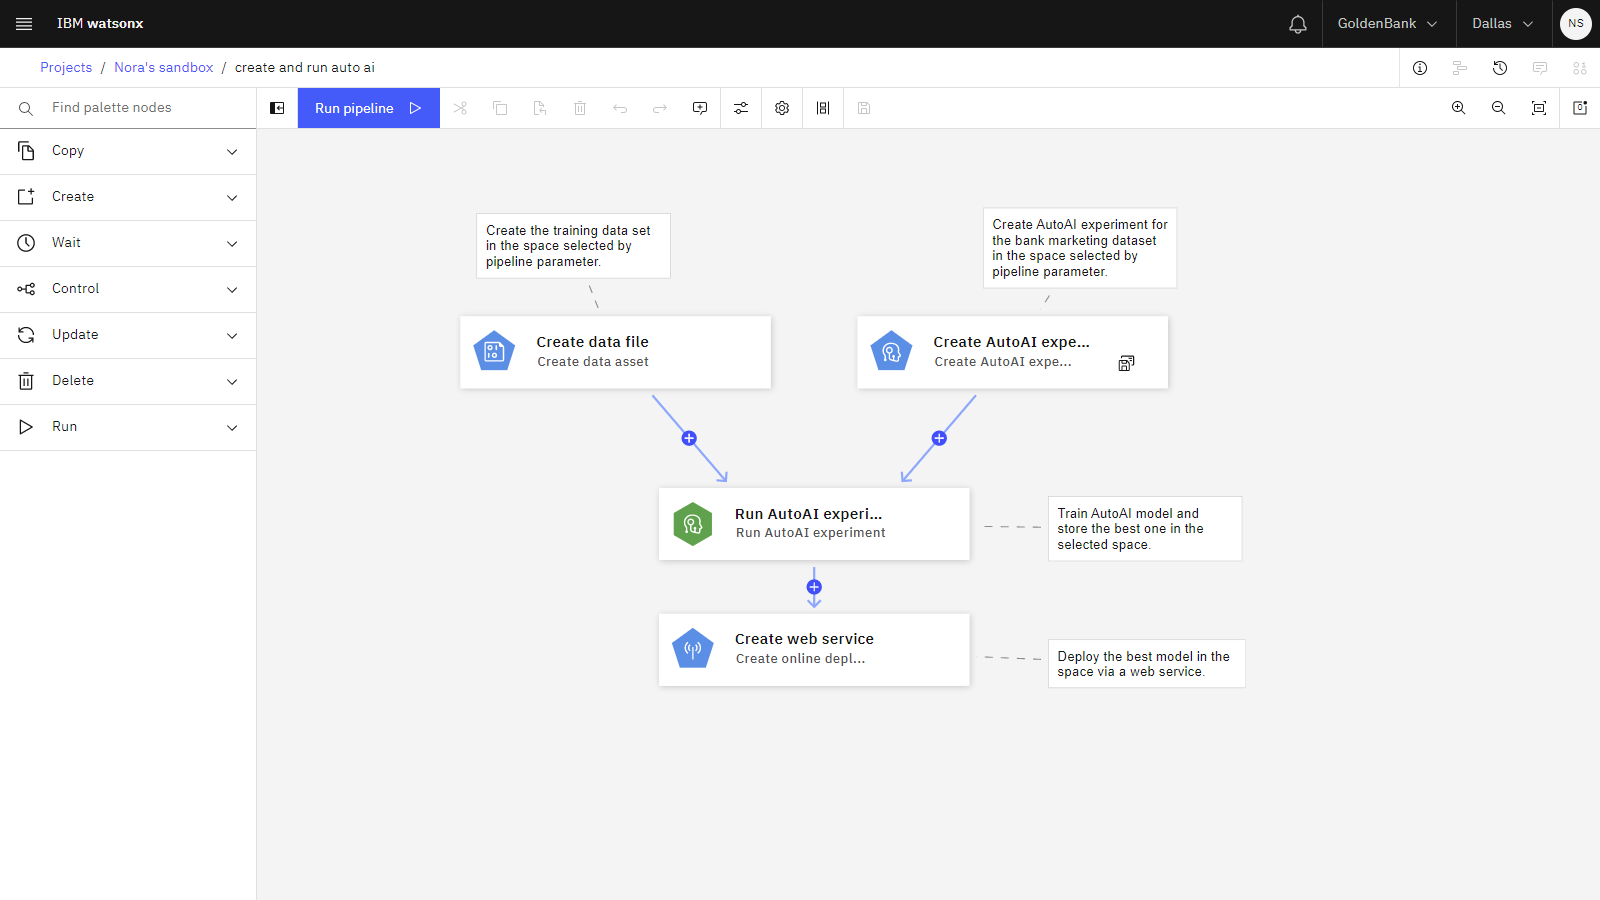Image resolution: width=1600 pixels, height=900 pixels.
Task: Open the Dallas region dropdown
Action: (1502, 24)
